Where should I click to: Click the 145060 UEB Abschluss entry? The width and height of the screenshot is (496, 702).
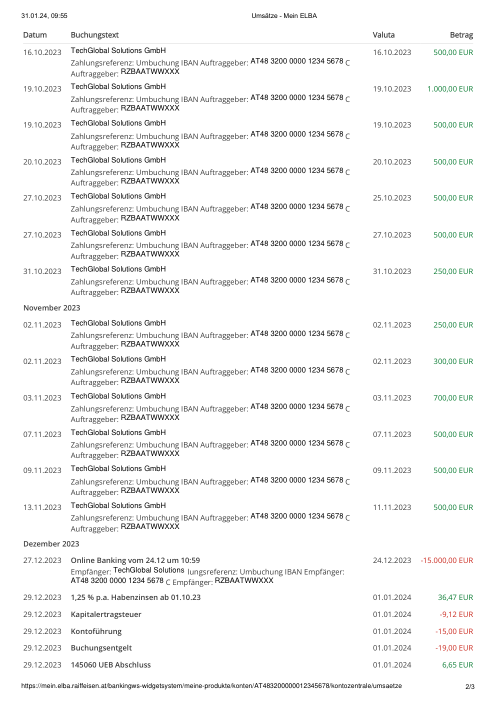tap(111, 665)
